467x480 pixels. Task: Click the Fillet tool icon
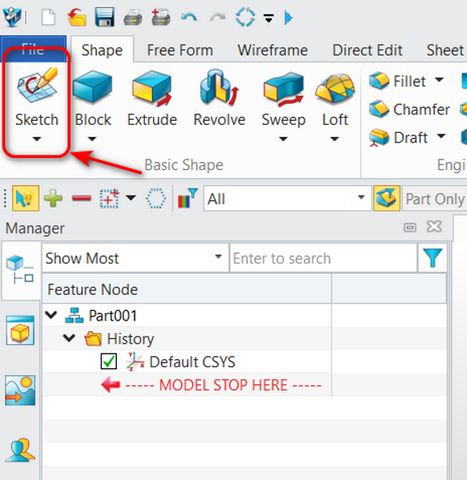click(x=379, y=81)
